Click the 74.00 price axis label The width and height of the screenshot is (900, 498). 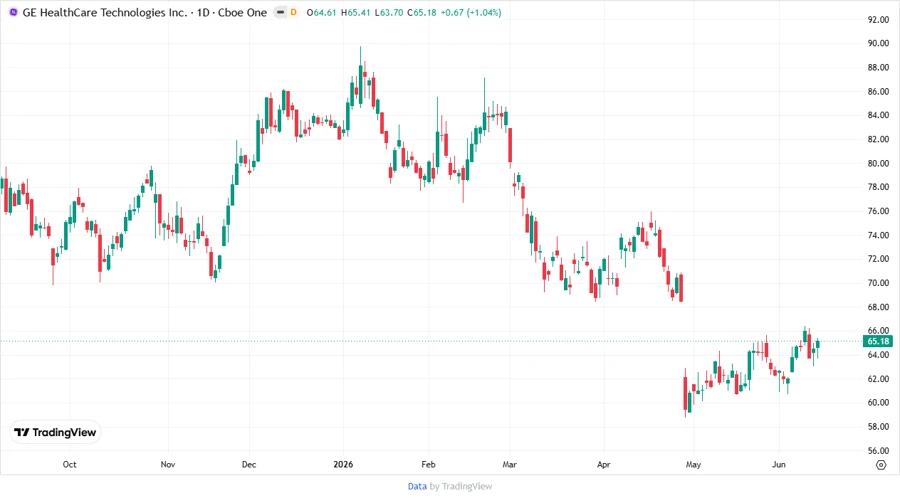[878, 235]
